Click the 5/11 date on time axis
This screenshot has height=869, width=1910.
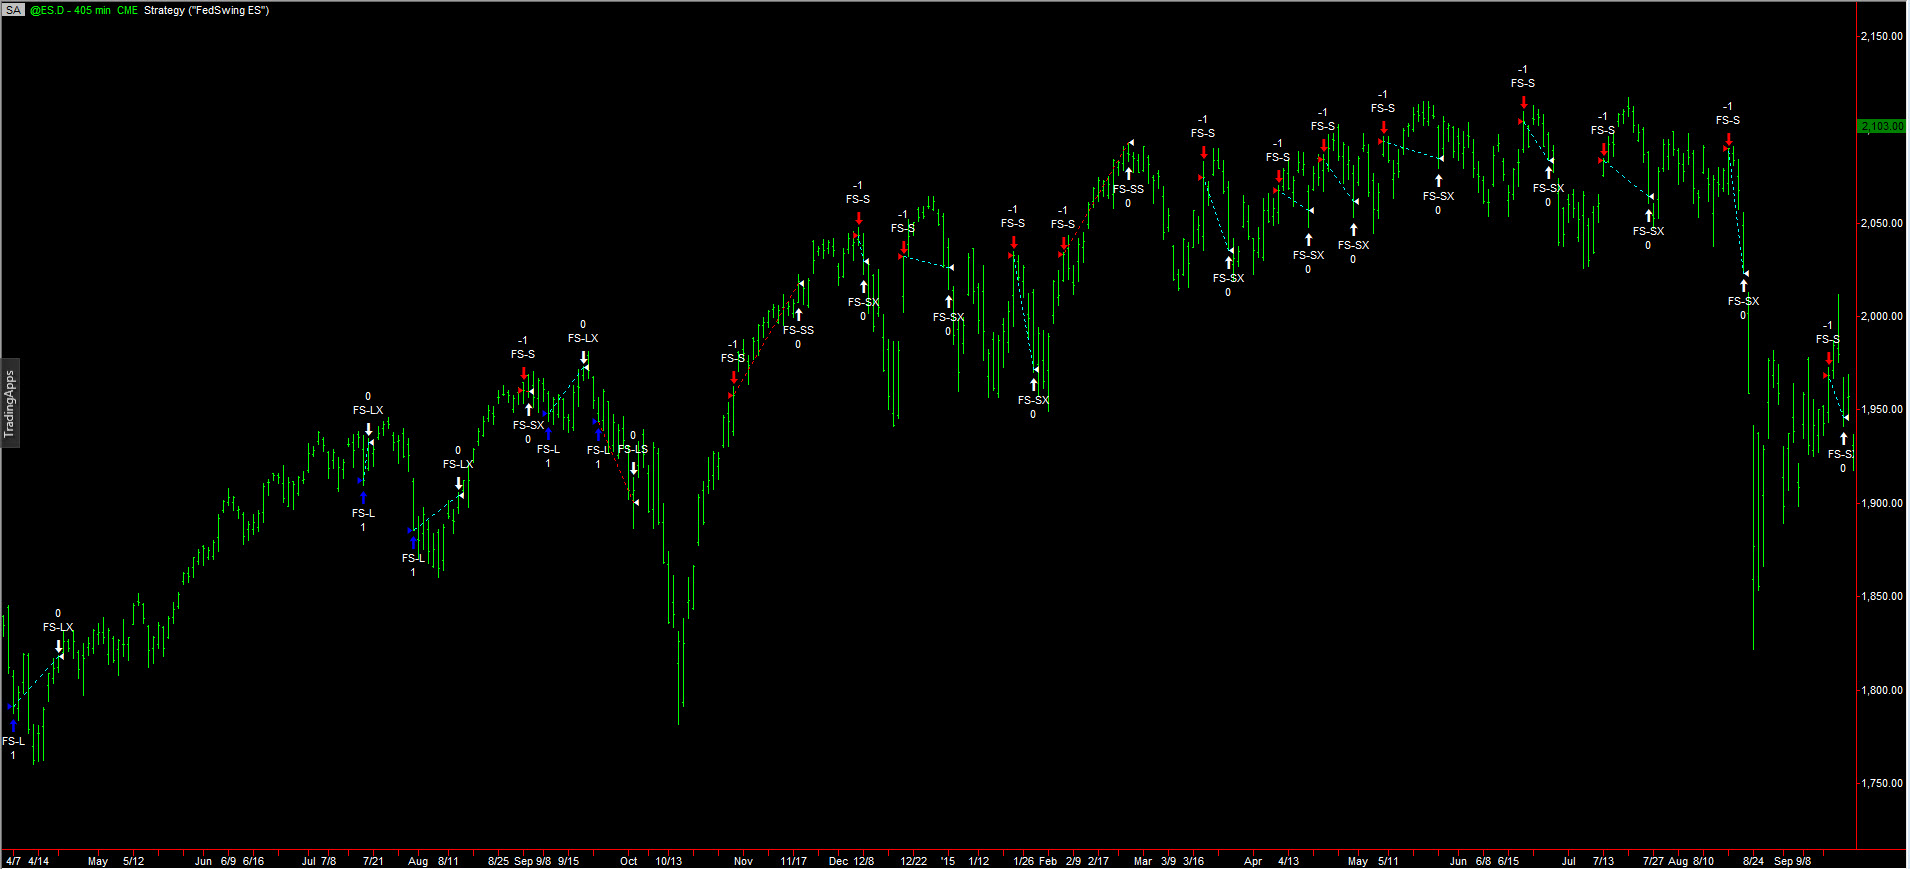pos(1388,861)
